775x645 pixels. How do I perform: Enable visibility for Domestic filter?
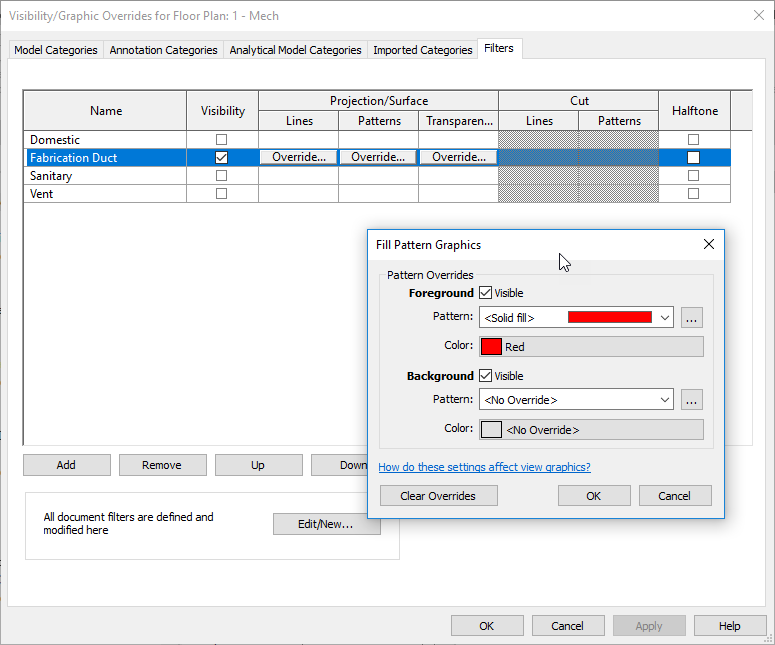[222, 140]
